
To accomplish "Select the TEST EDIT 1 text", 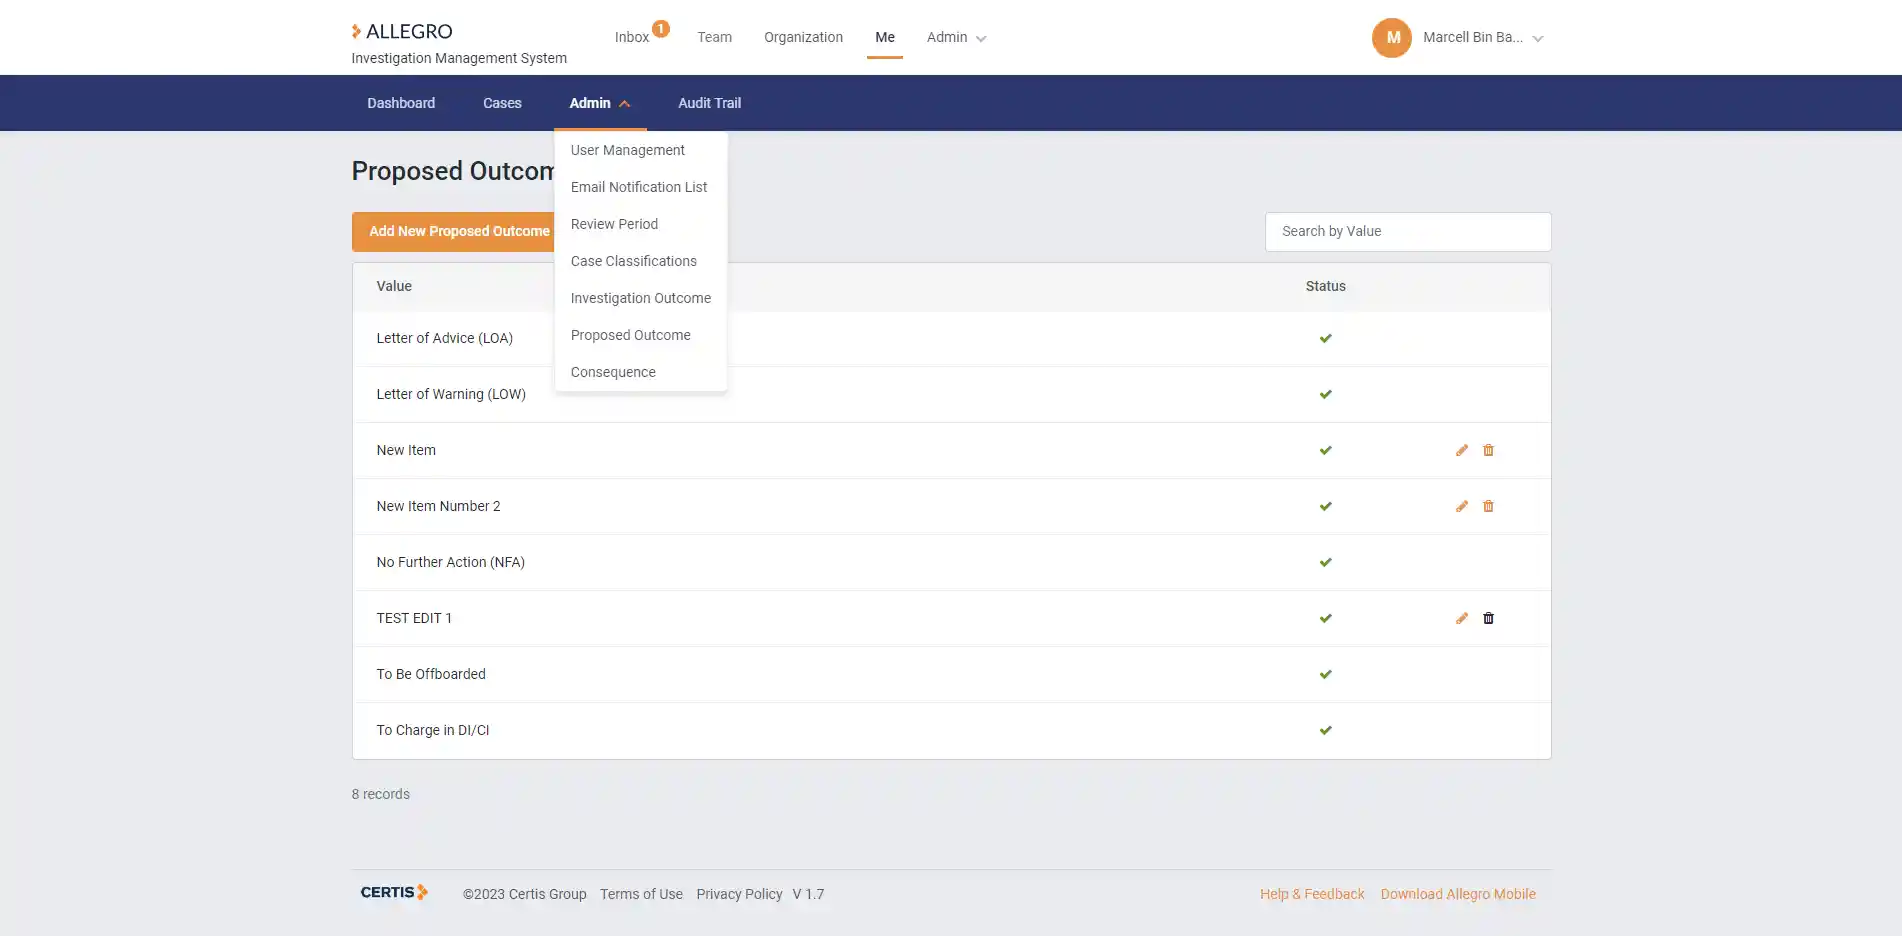I will (414, 618).
